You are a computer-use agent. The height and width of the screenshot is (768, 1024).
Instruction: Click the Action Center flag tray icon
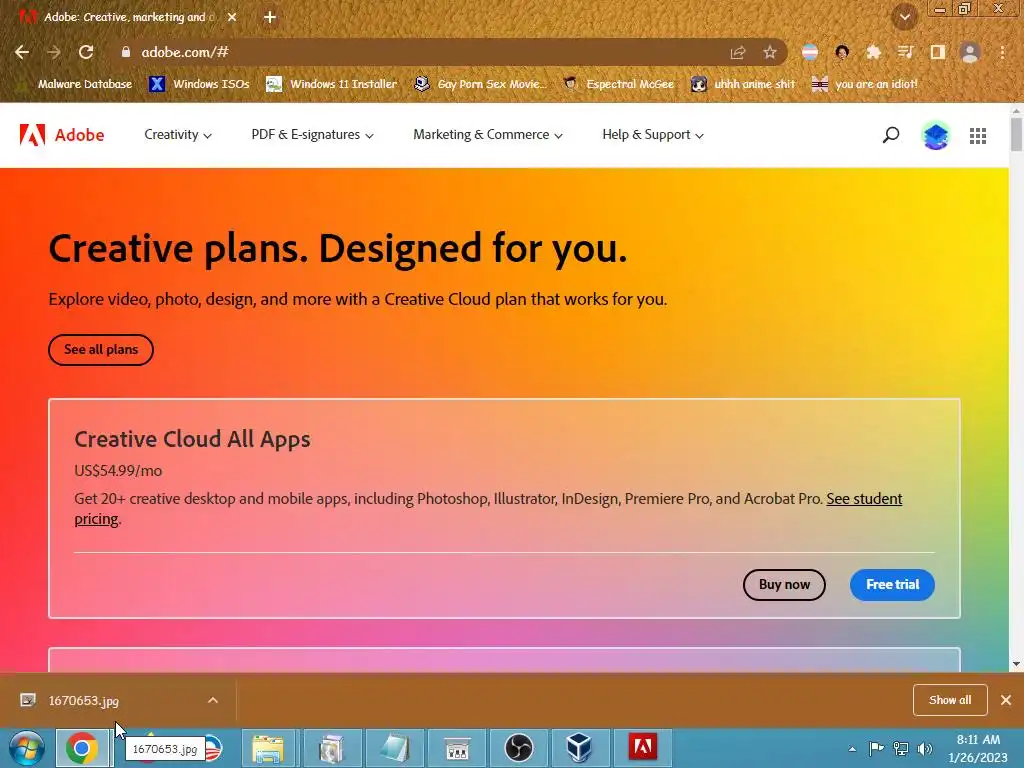(x=876, y=749)
